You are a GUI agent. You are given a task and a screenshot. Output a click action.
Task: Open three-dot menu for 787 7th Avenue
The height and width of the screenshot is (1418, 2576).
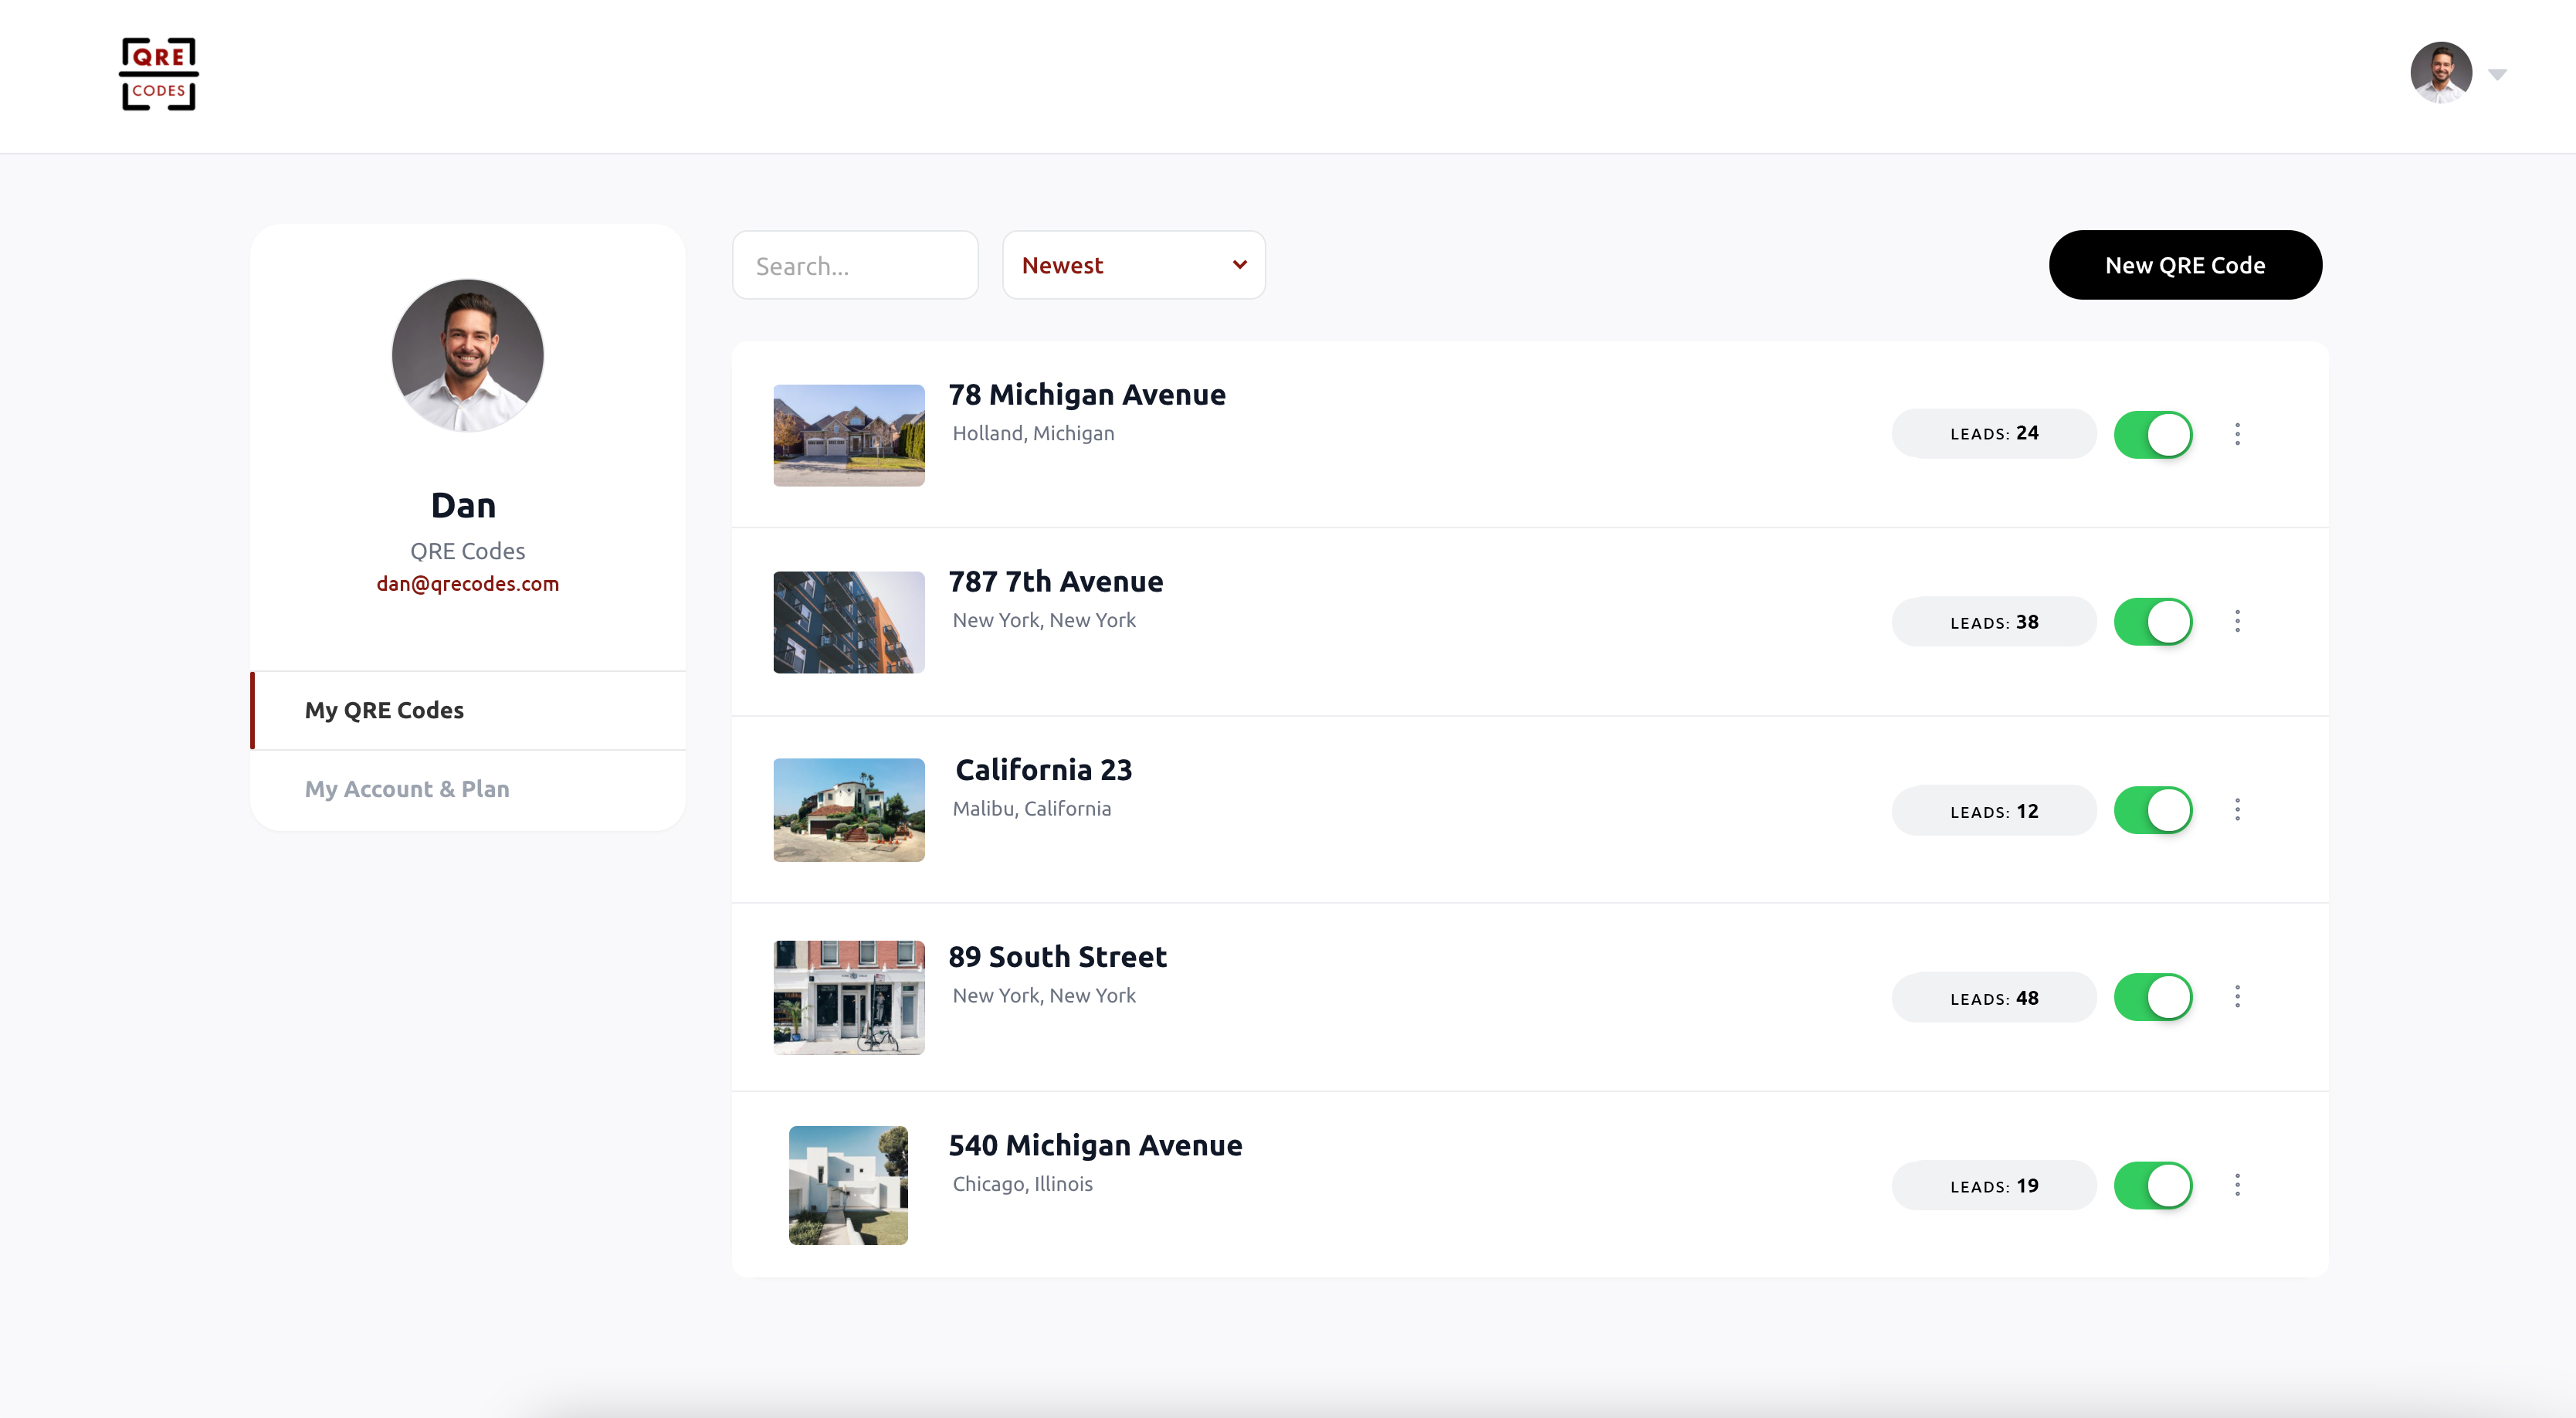pos(2237,621)
